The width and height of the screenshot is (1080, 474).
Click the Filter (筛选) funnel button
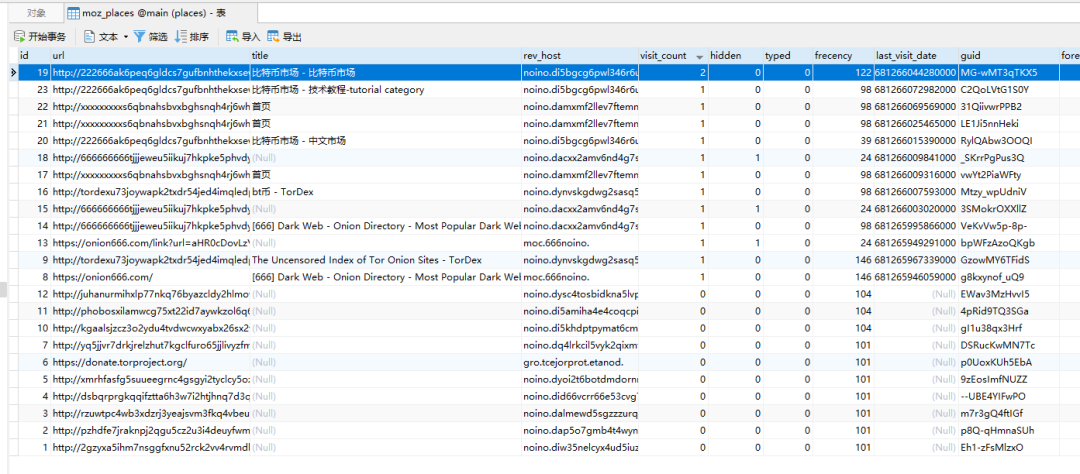150,37
